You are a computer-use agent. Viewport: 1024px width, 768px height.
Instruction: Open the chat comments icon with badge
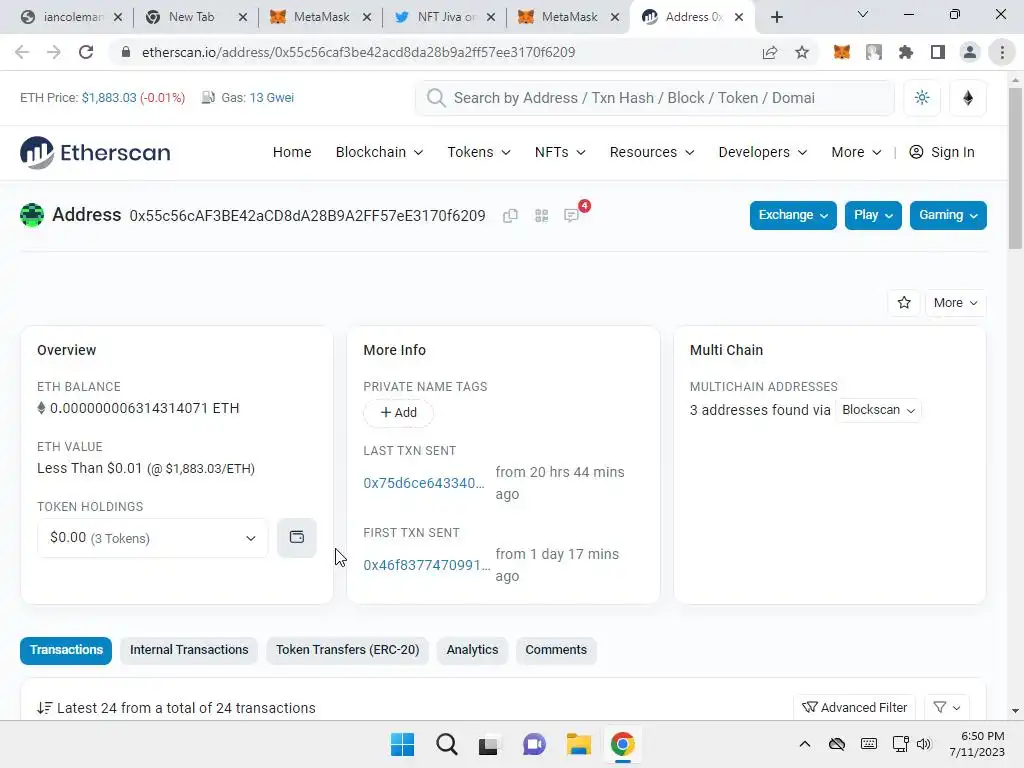[x=572, y=215]
